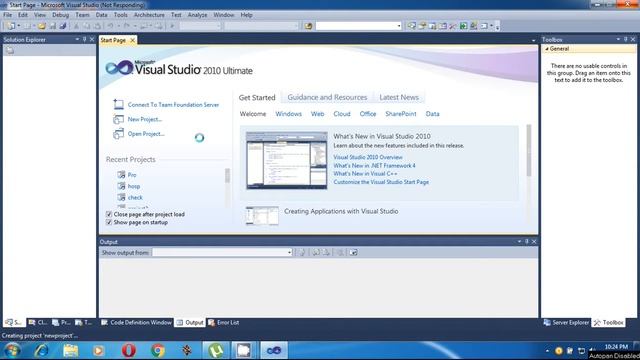Switch to Server Explorer tab
The image size is (640, 360).
coord(566,322)
